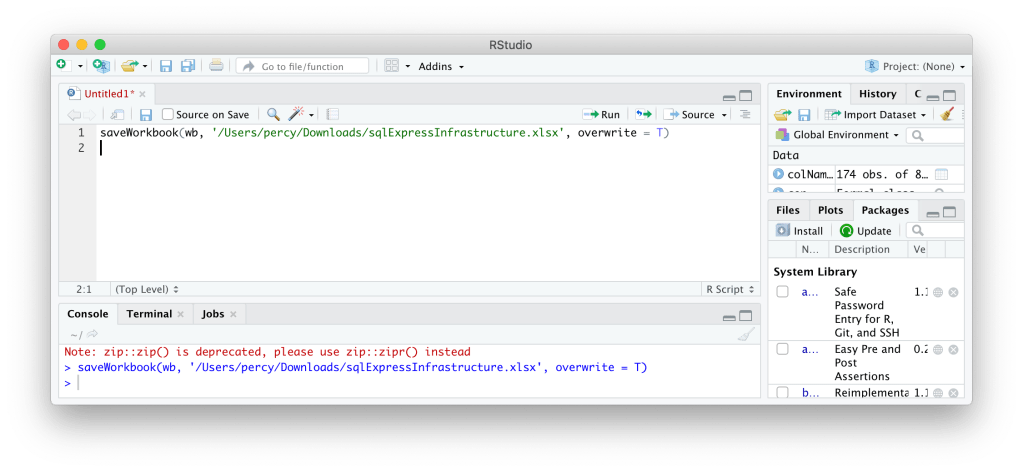Image resolution: width=1023 pixels, height=472 pixels.
Task: Click the Re-run previous code icon
Action: [x=643, y=115]
